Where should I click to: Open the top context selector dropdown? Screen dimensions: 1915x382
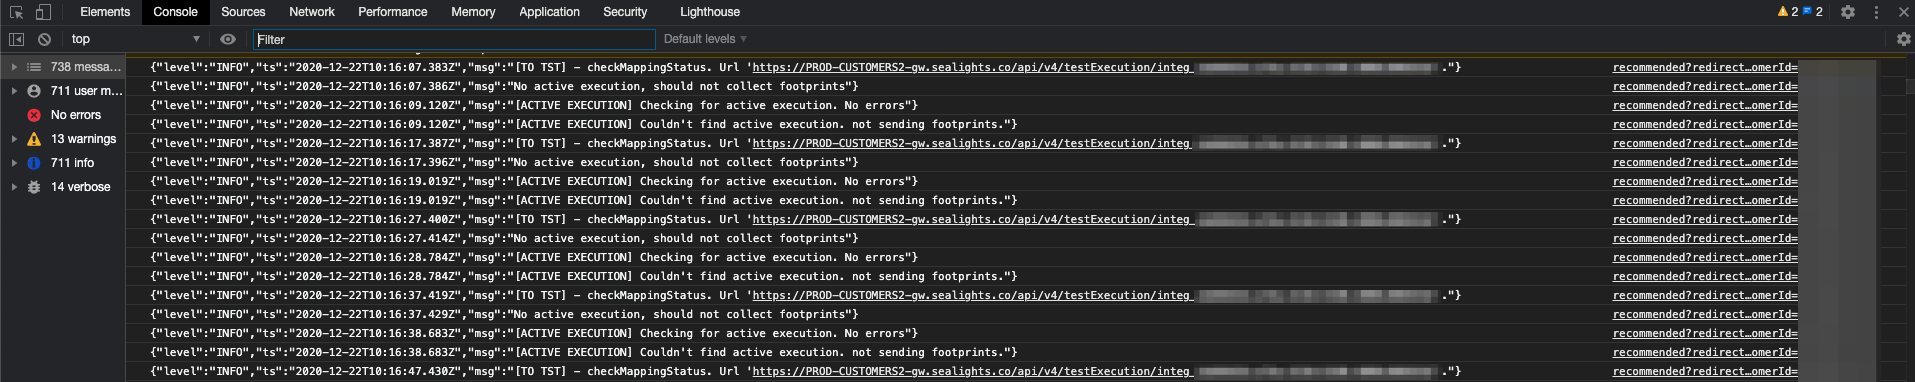[x=135, y=39]
